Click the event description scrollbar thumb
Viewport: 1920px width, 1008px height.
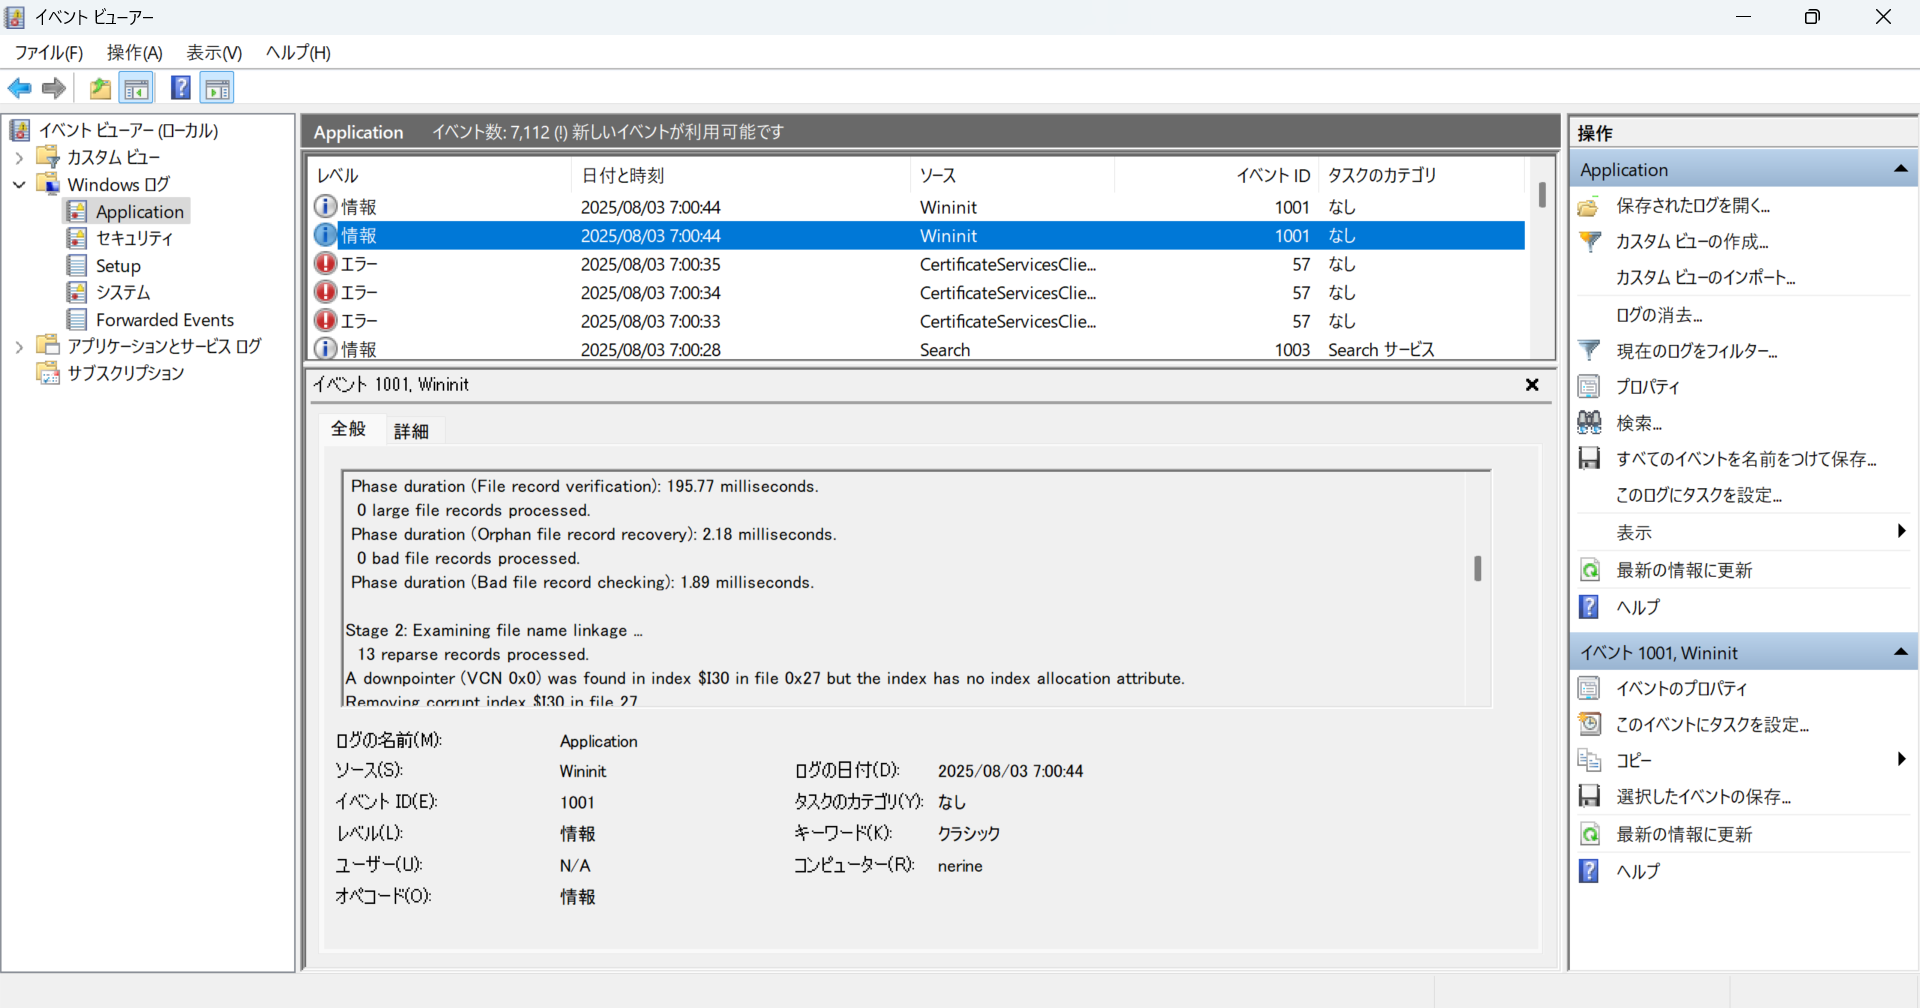pyautogui.click(x=1477, y=568)
